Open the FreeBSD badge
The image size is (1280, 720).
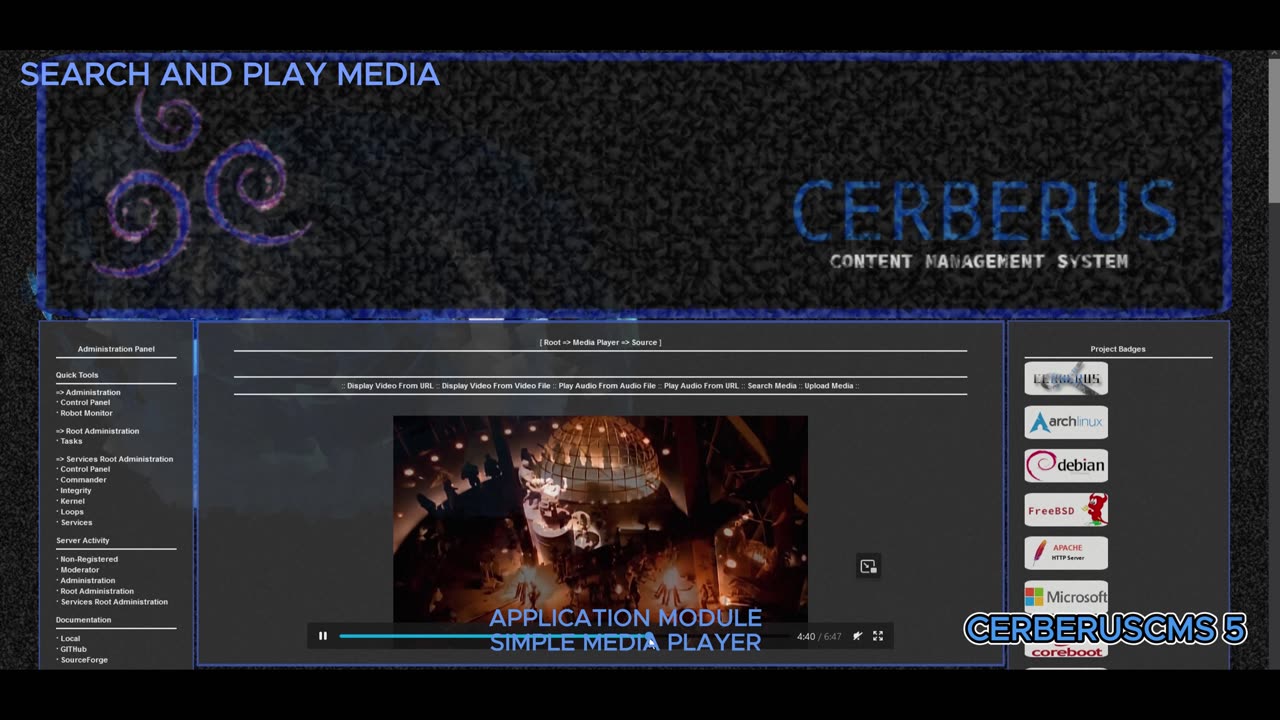pos(1066,510)
